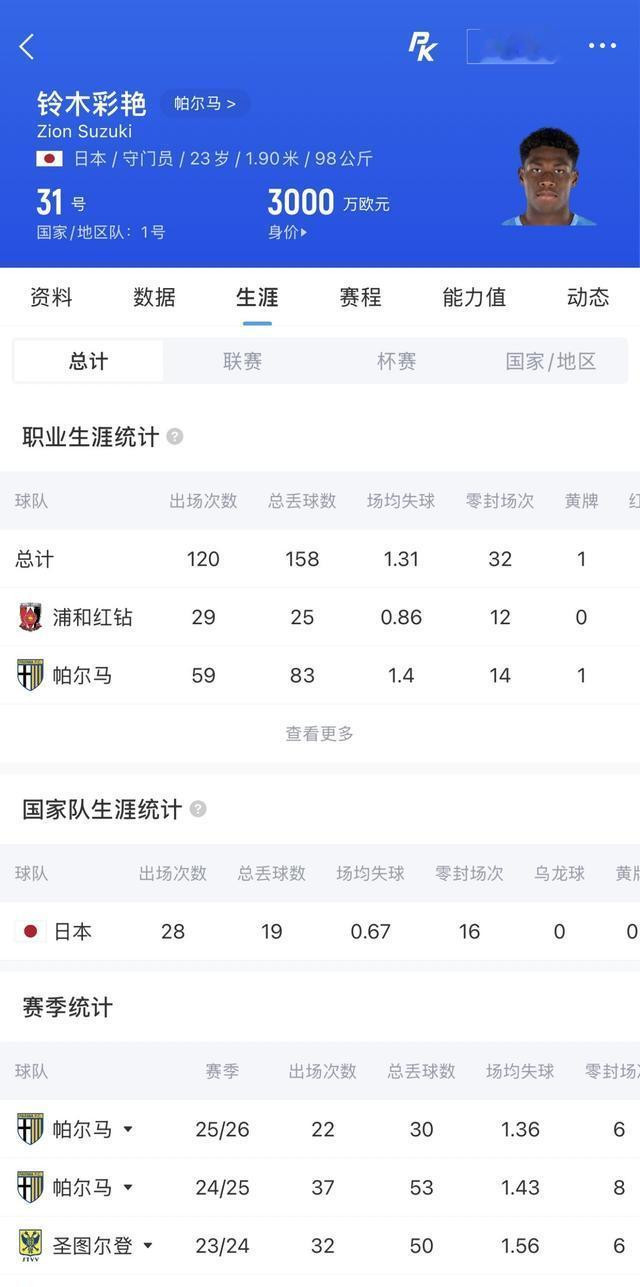
Task: Switch to the 数据 tab
Action: click(x=154, y=297)
